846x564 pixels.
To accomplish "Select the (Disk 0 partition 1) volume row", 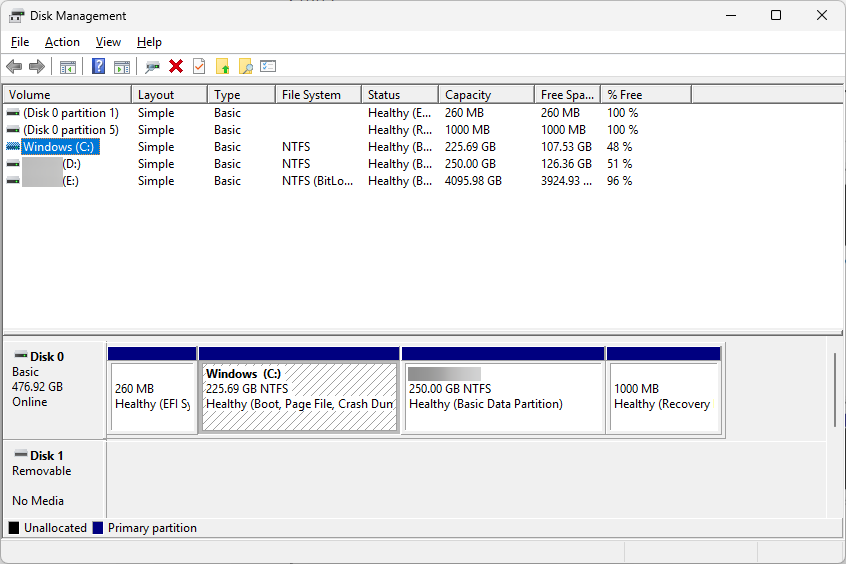I will pyautogui.click(x=71, y=113).
